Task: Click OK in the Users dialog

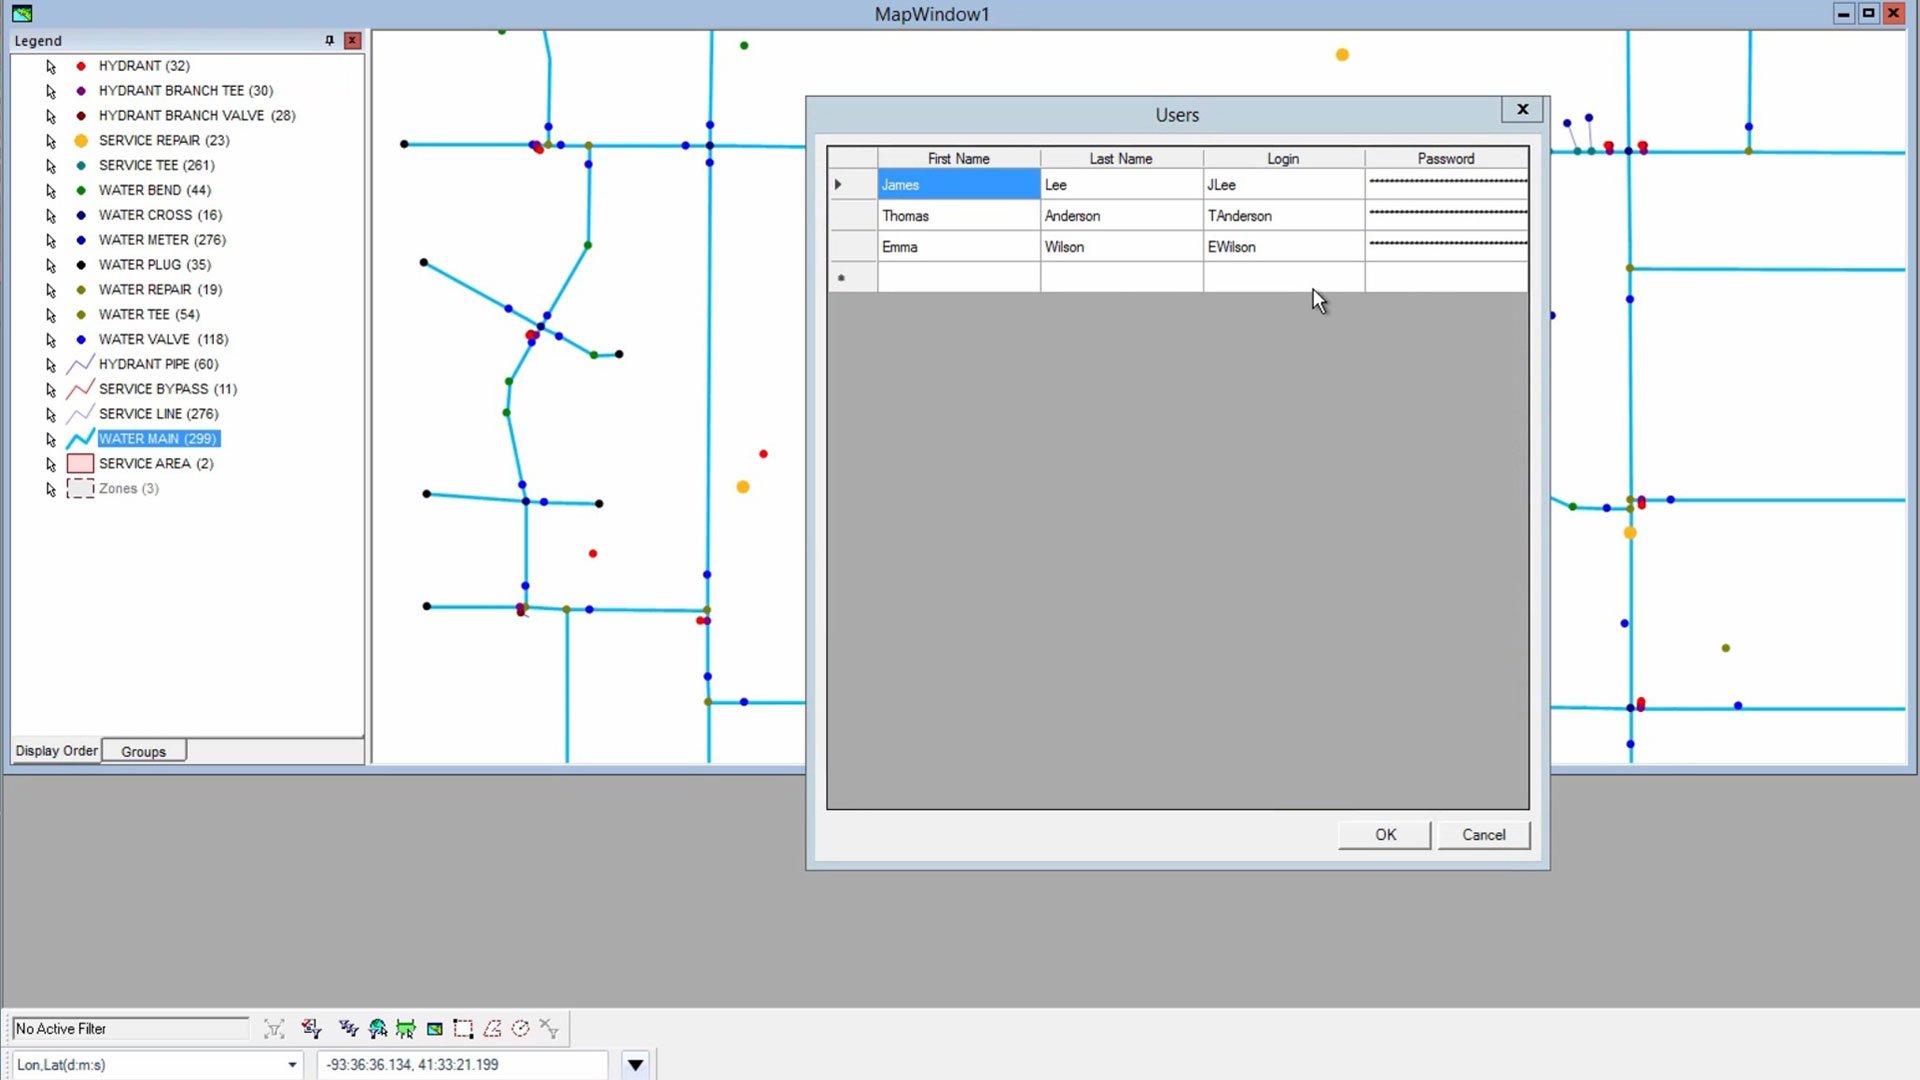Action: click(1385, 835)
